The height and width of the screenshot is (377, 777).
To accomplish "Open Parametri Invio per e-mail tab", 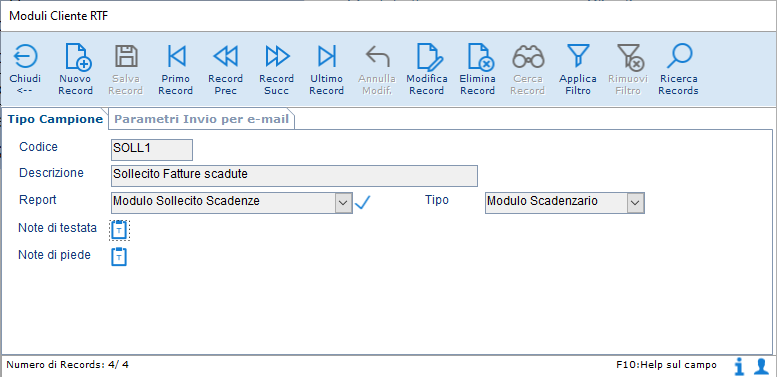I will point(202,119).
